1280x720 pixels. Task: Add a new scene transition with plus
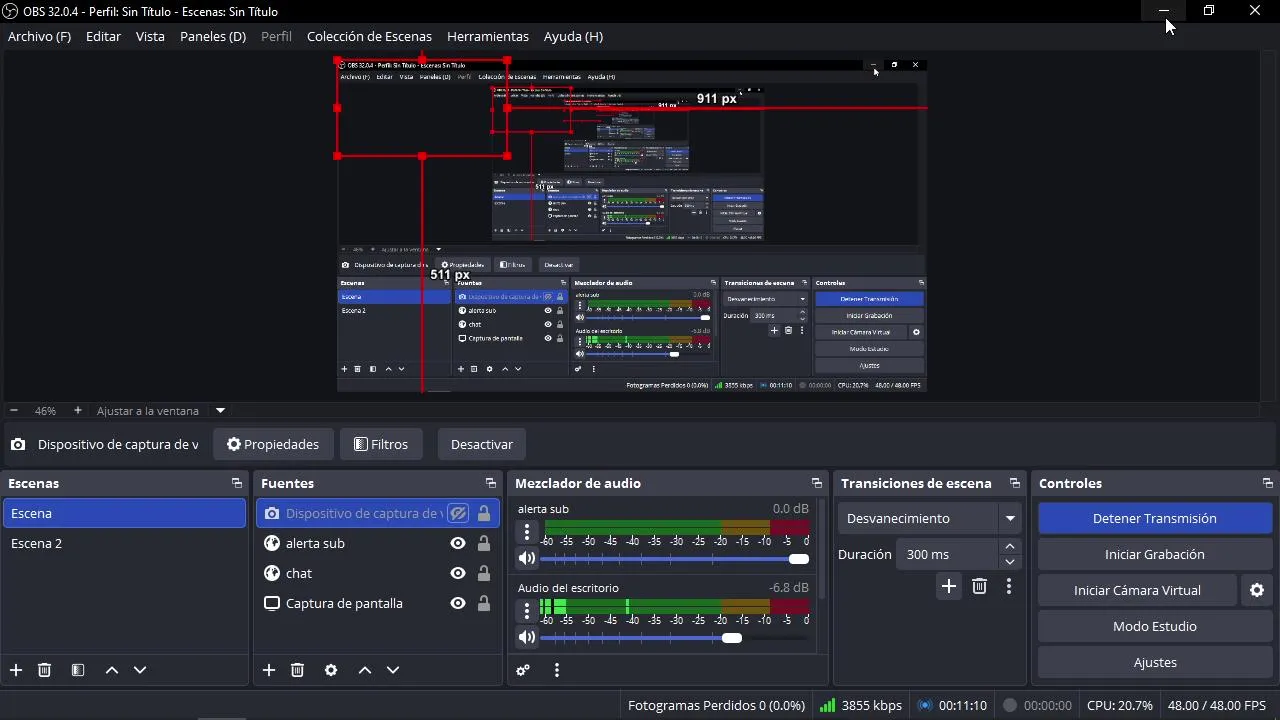(x=949, y=587)
